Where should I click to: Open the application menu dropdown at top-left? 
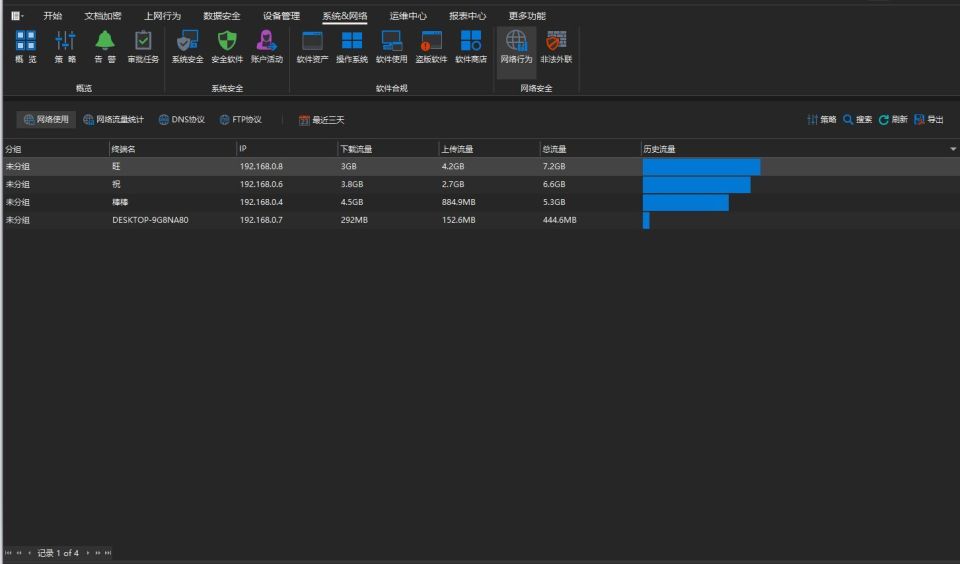17,16
